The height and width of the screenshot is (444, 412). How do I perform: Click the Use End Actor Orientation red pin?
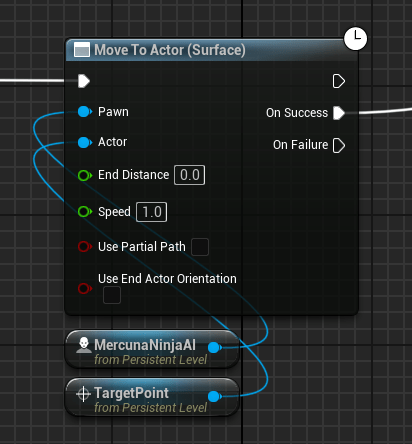click(x=85, y=288)
